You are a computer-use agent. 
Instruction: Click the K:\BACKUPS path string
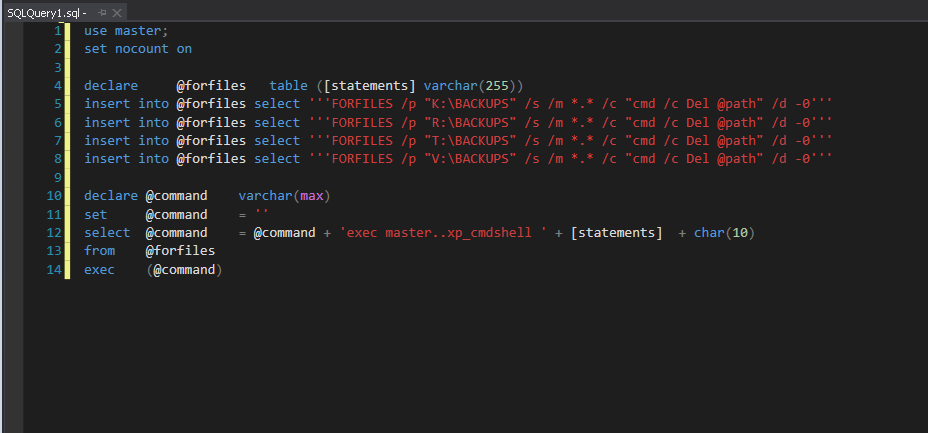point(471,104)
